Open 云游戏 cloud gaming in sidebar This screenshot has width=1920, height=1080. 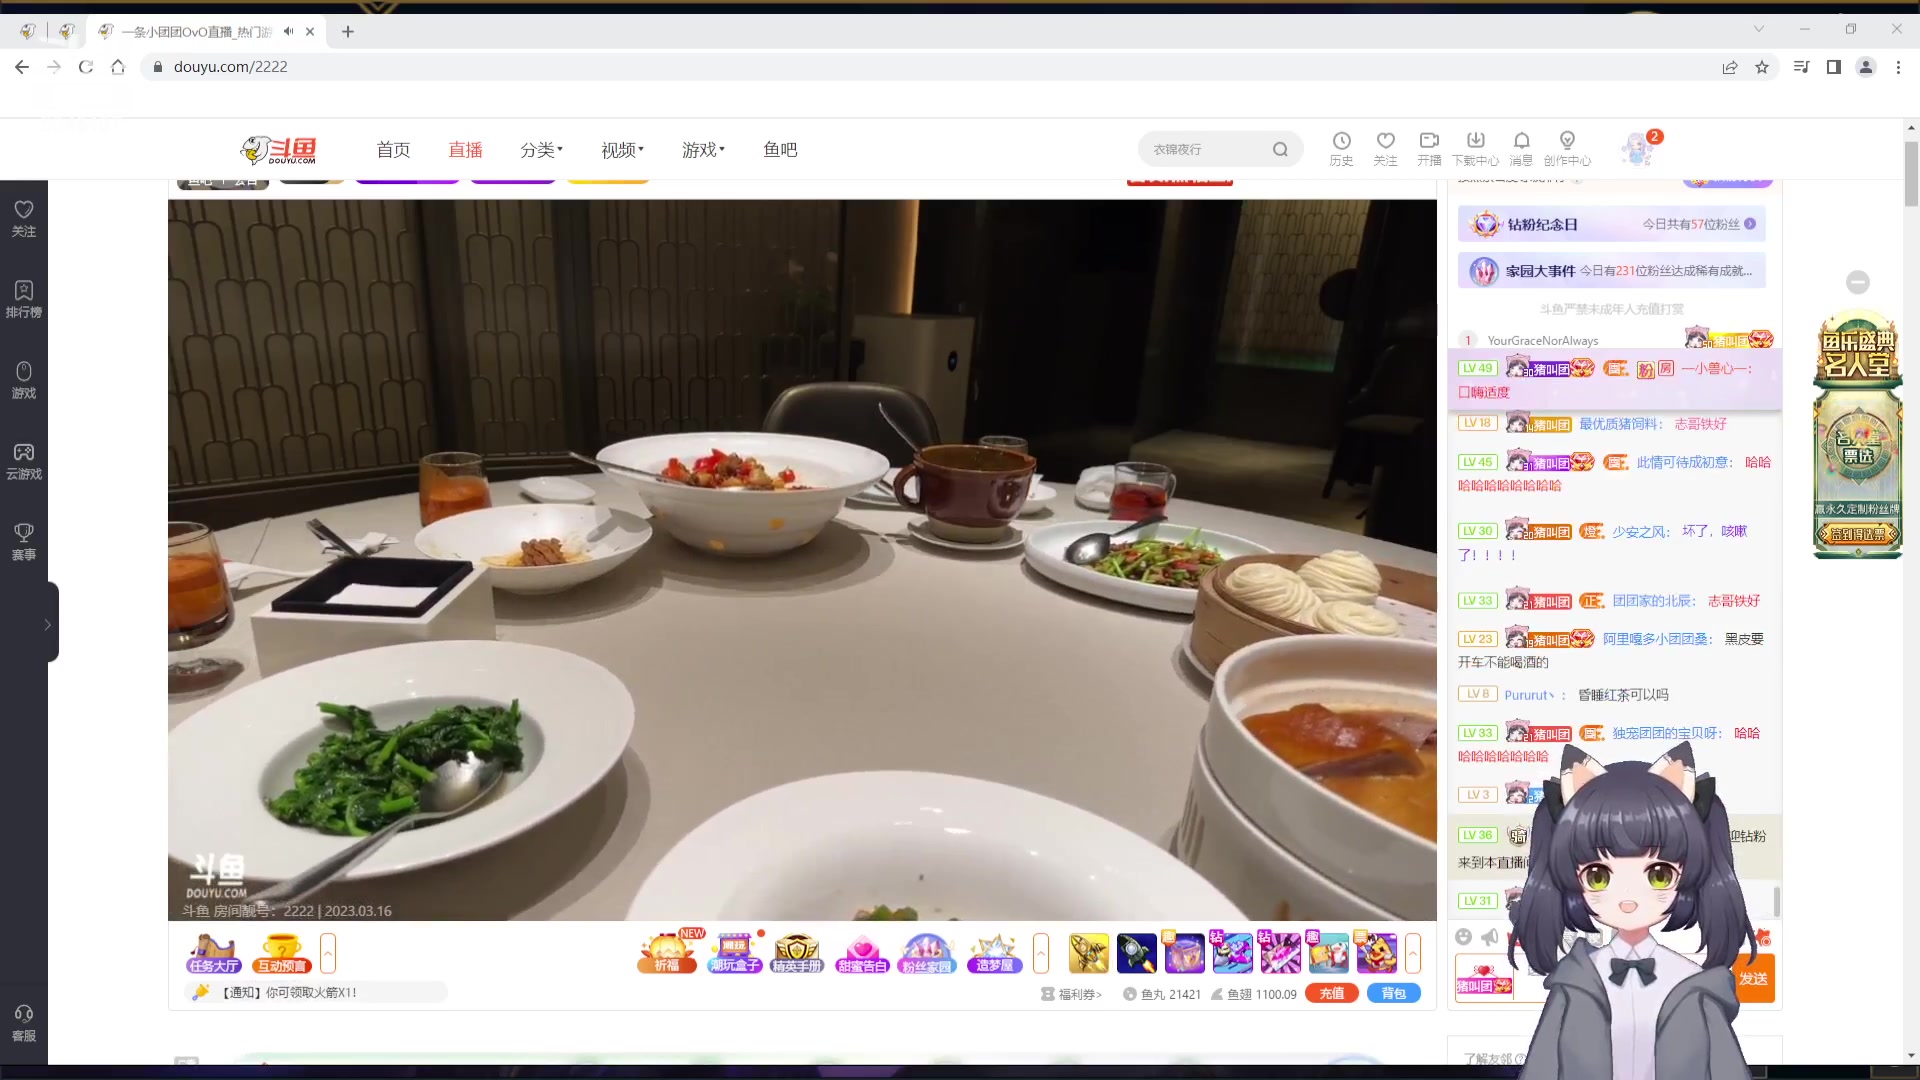click(x=24, y=461)
